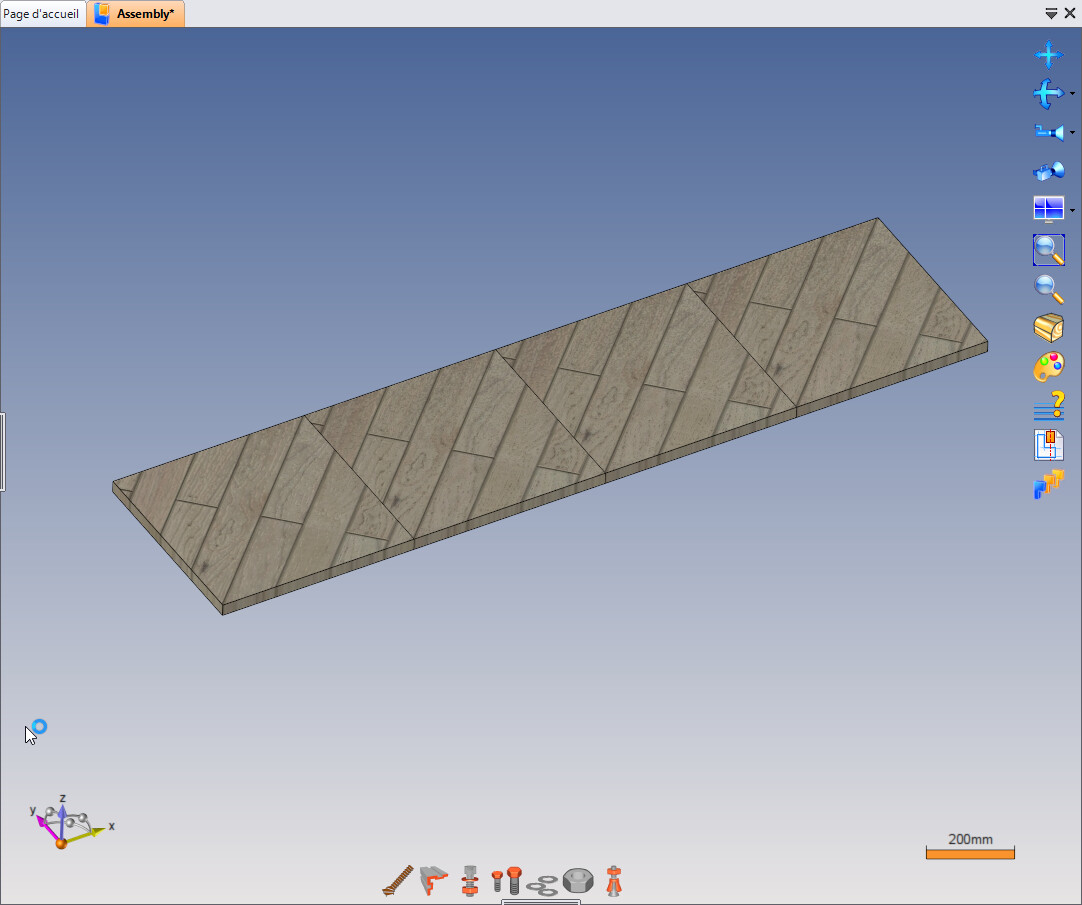
Task: Open the wood block rendering mode icon
Action: coord(1049,328)
